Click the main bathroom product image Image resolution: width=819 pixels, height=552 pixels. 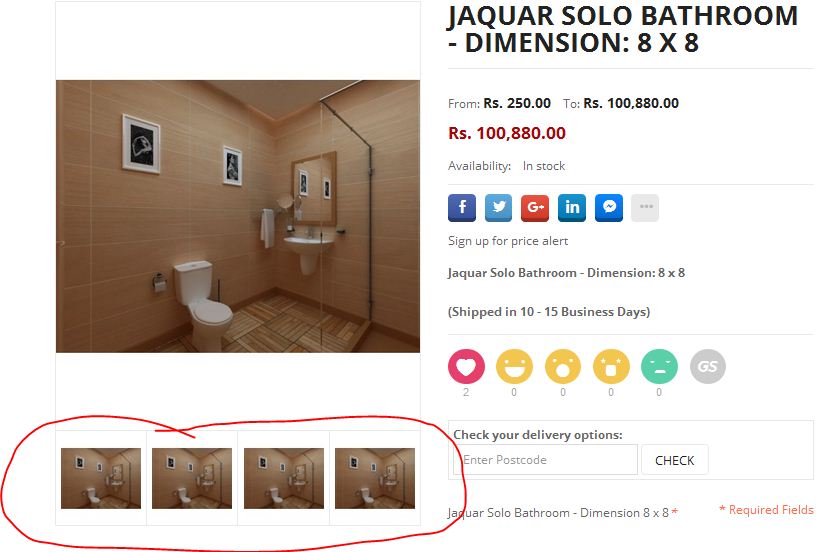point(238,216)
